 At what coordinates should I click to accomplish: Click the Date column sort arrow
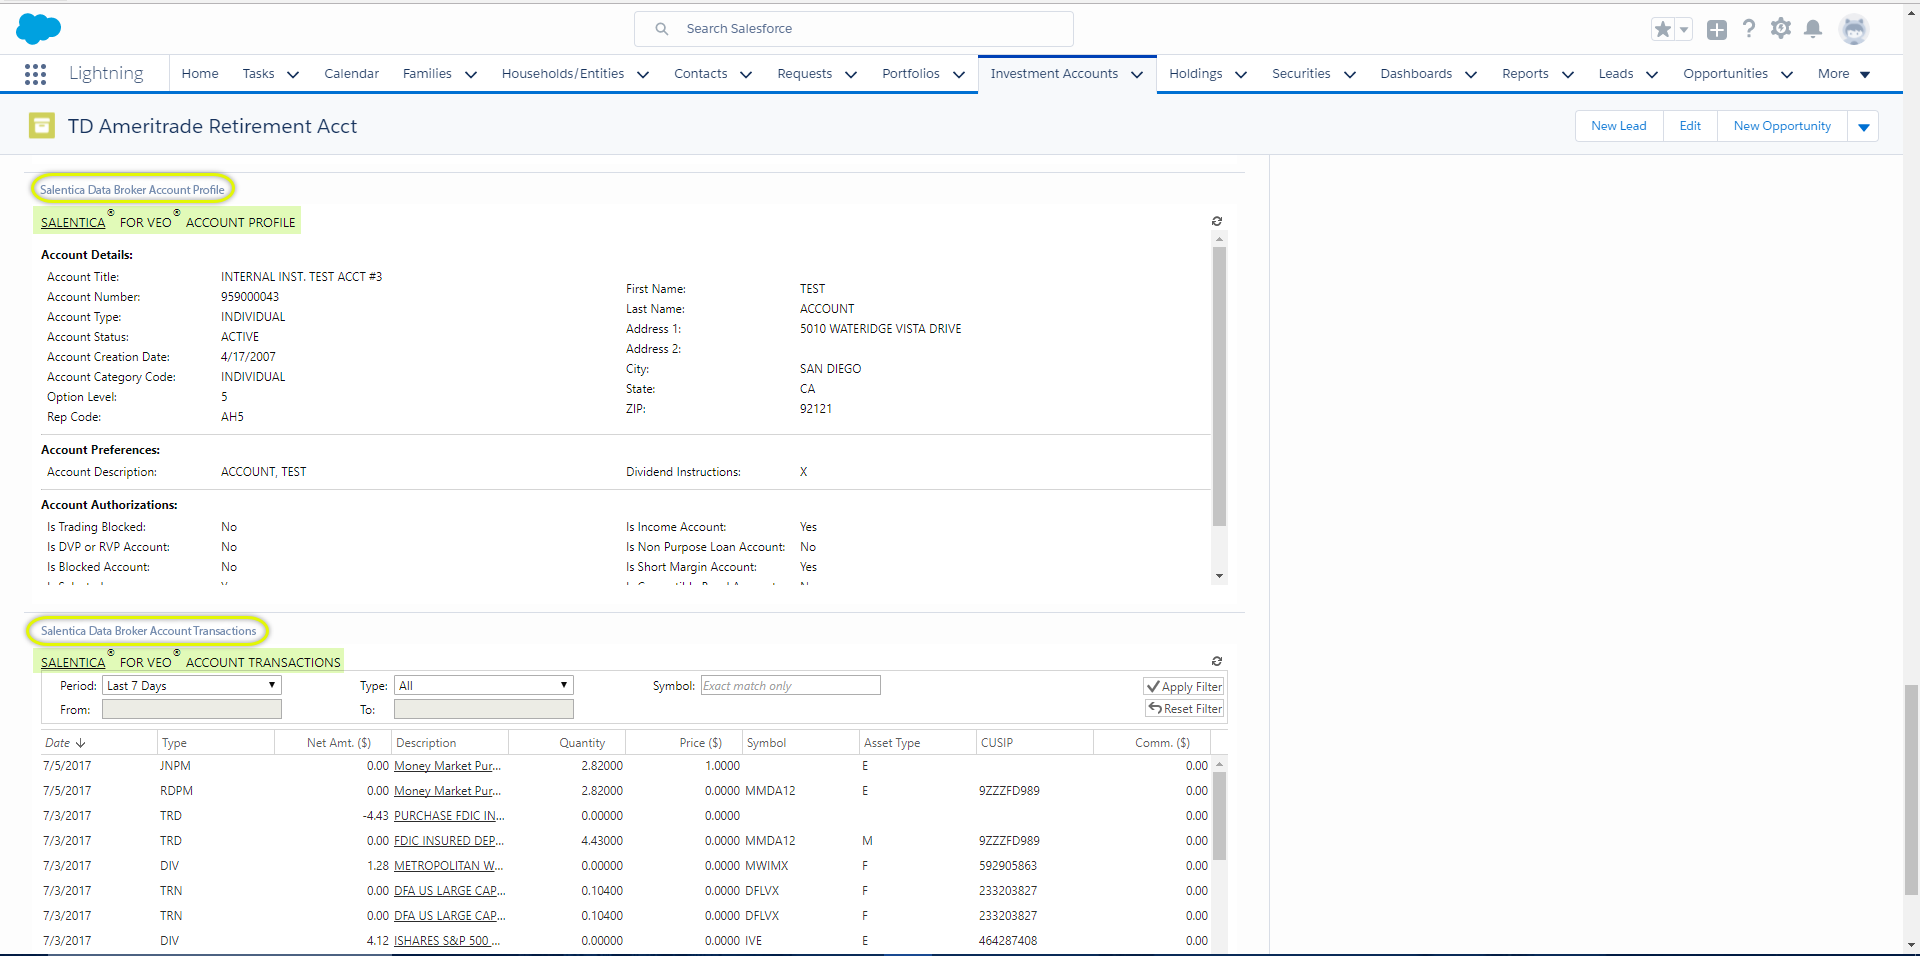click(x=81, y=743)
